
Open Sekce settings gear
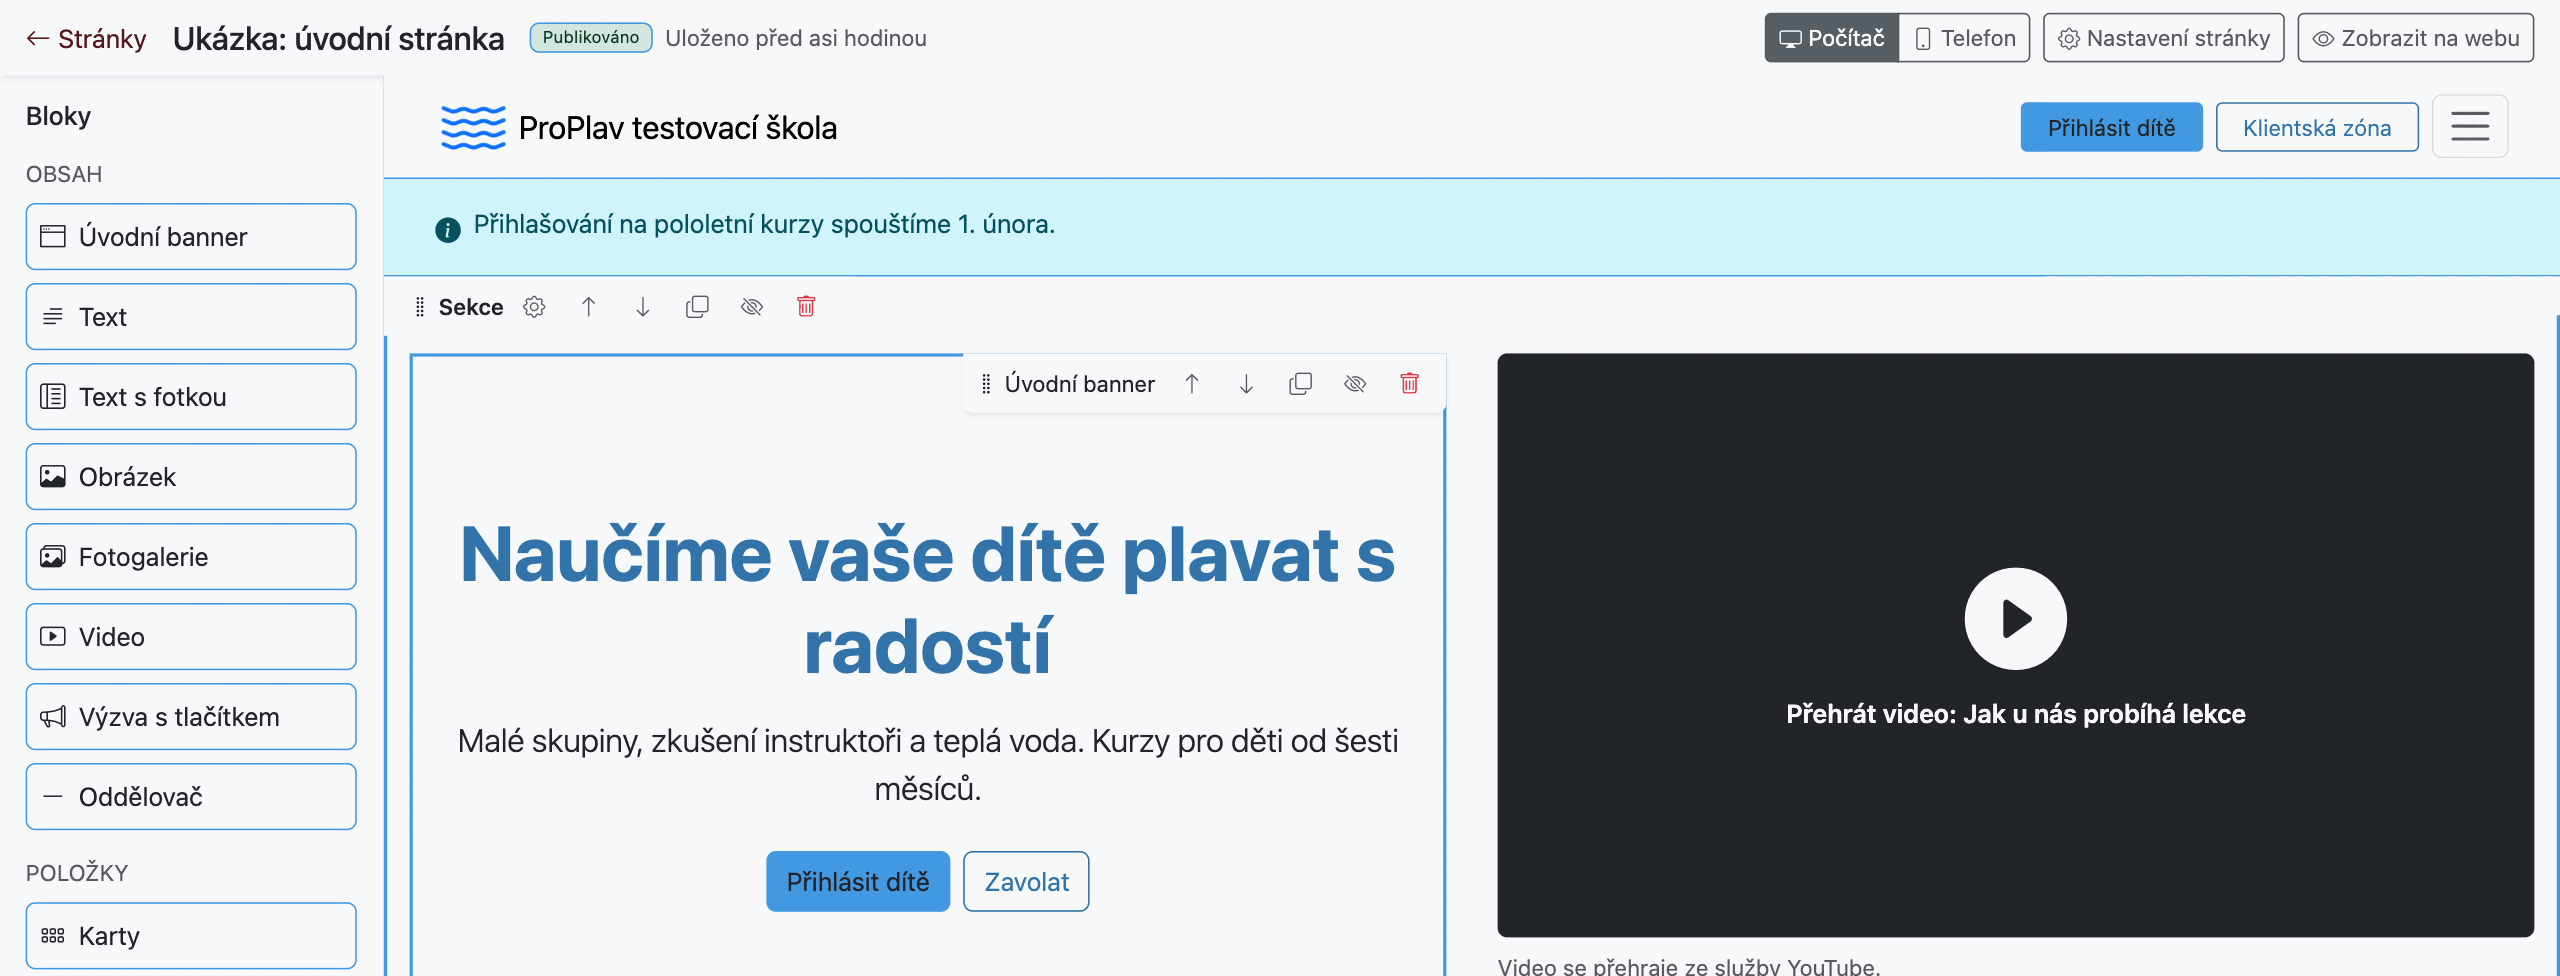[535, 307]
